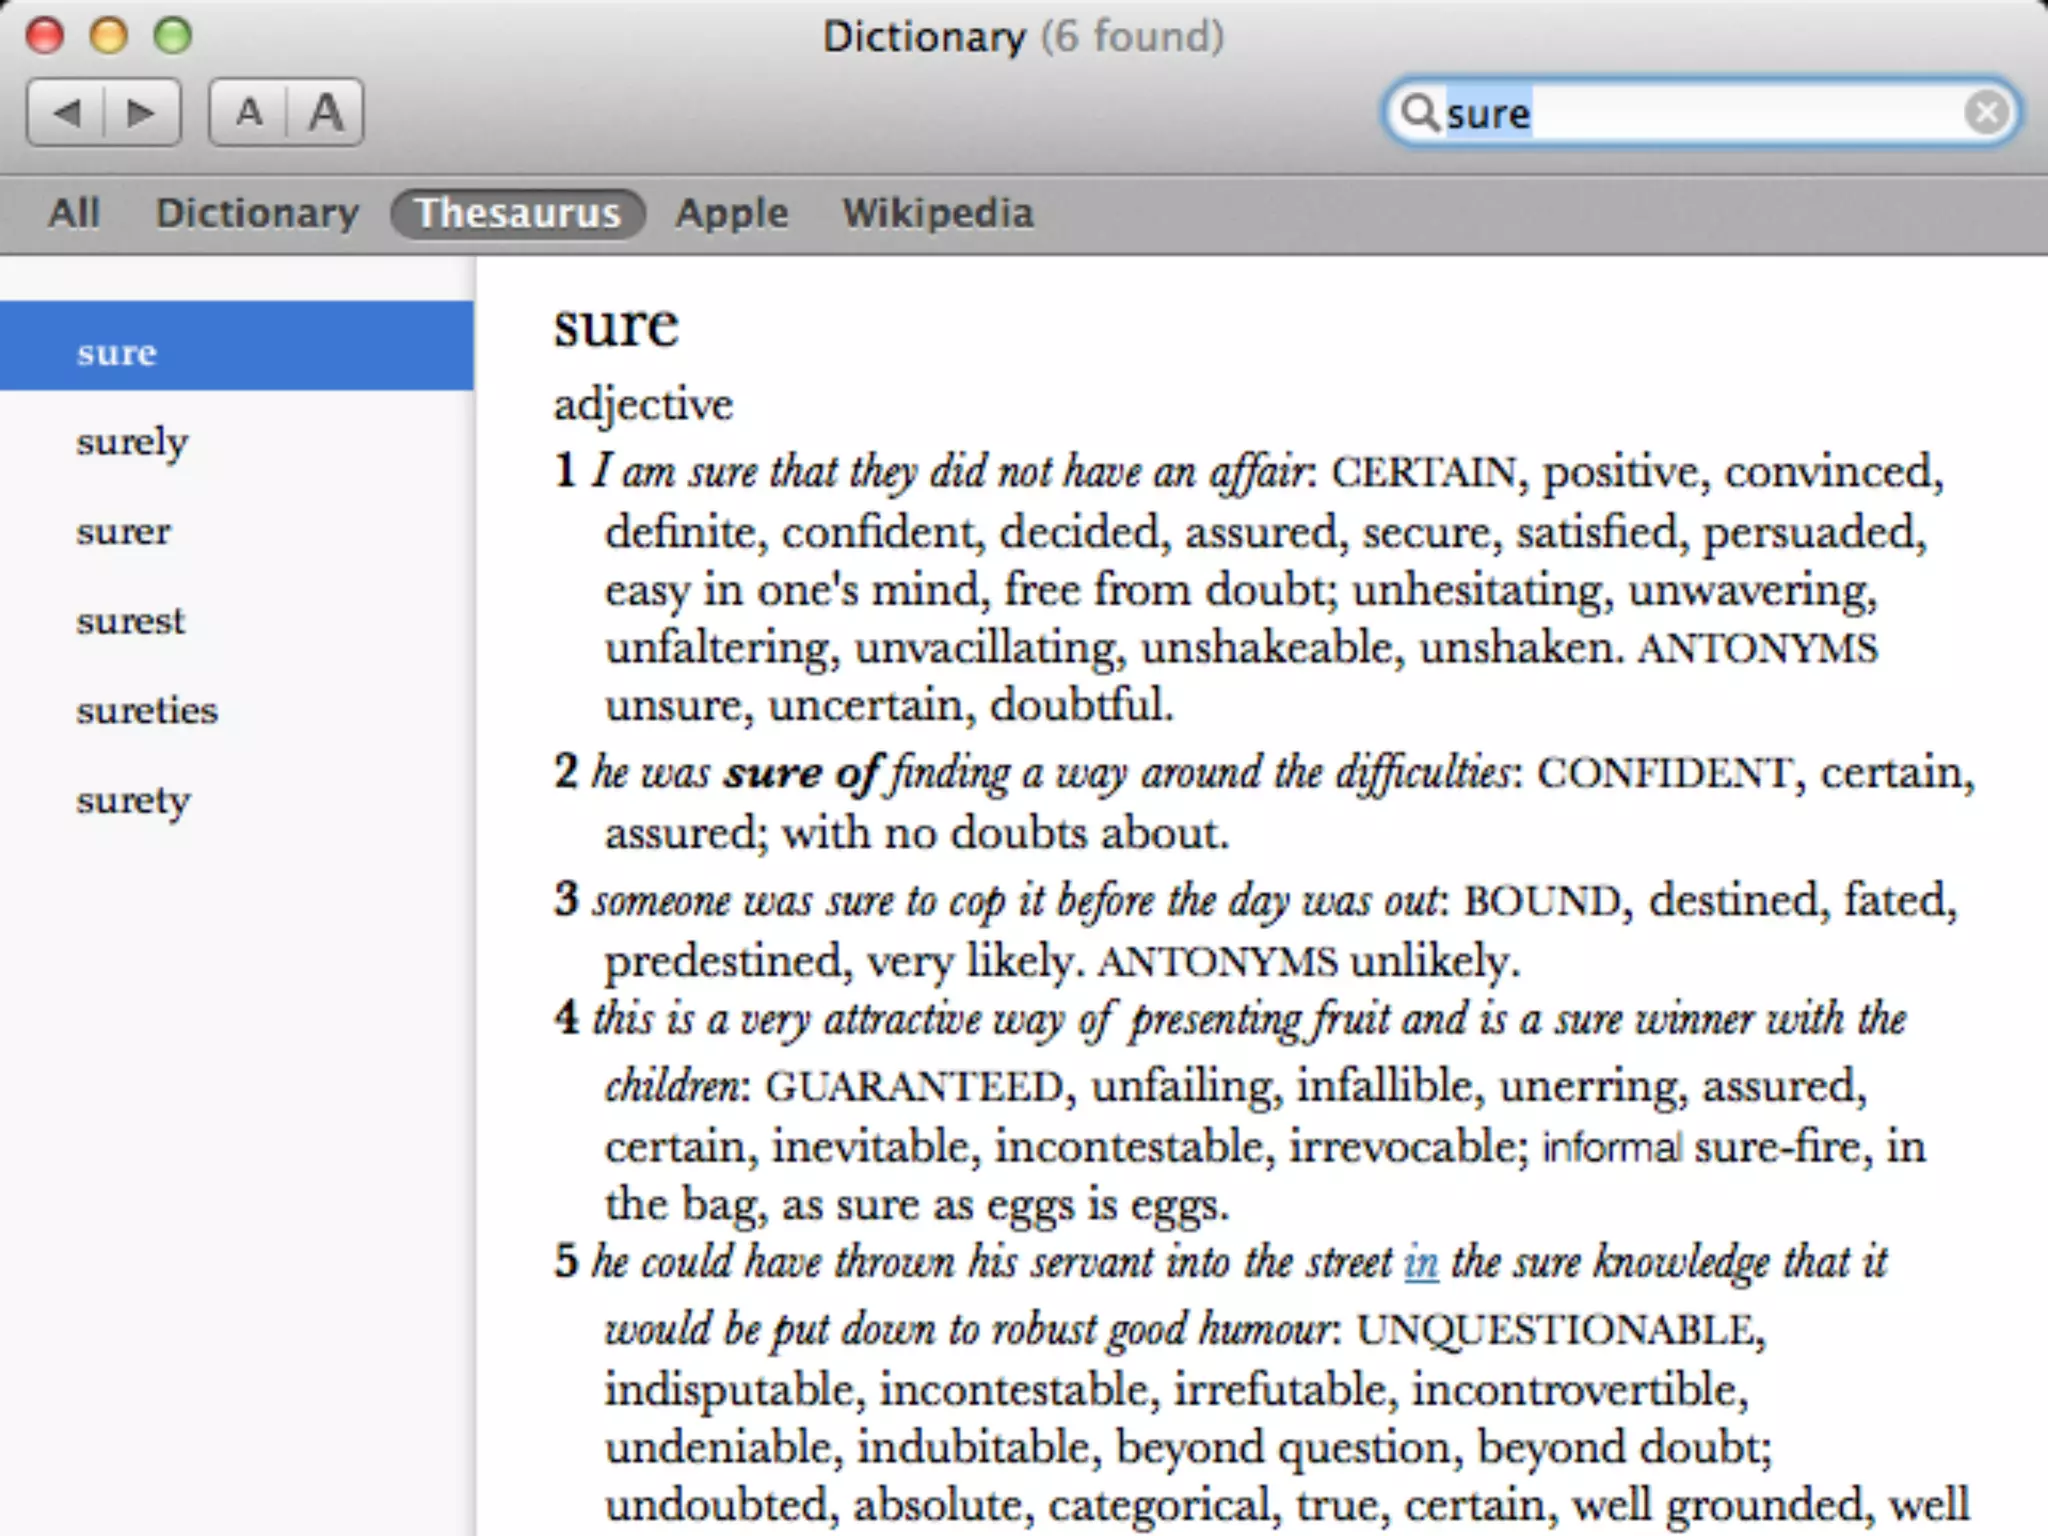Screen dimensions: 2048x1536
Task: Open the 'sureties' entry
Action: pos(147,710)
